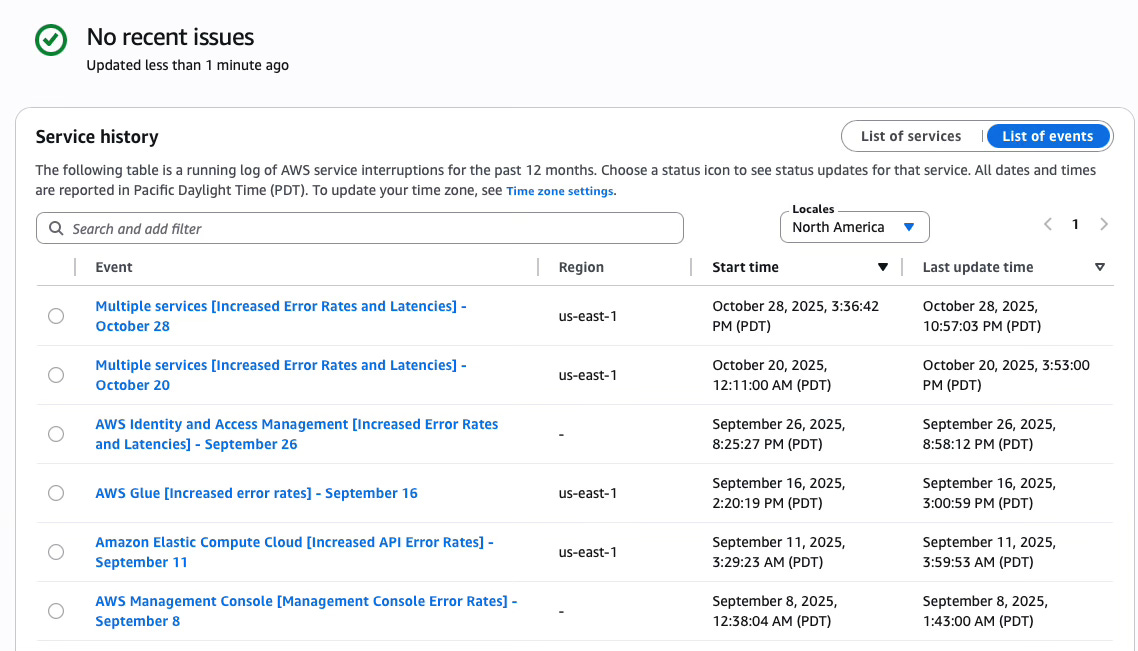
Task: Click the Service history heading
Action: point(97,136)
